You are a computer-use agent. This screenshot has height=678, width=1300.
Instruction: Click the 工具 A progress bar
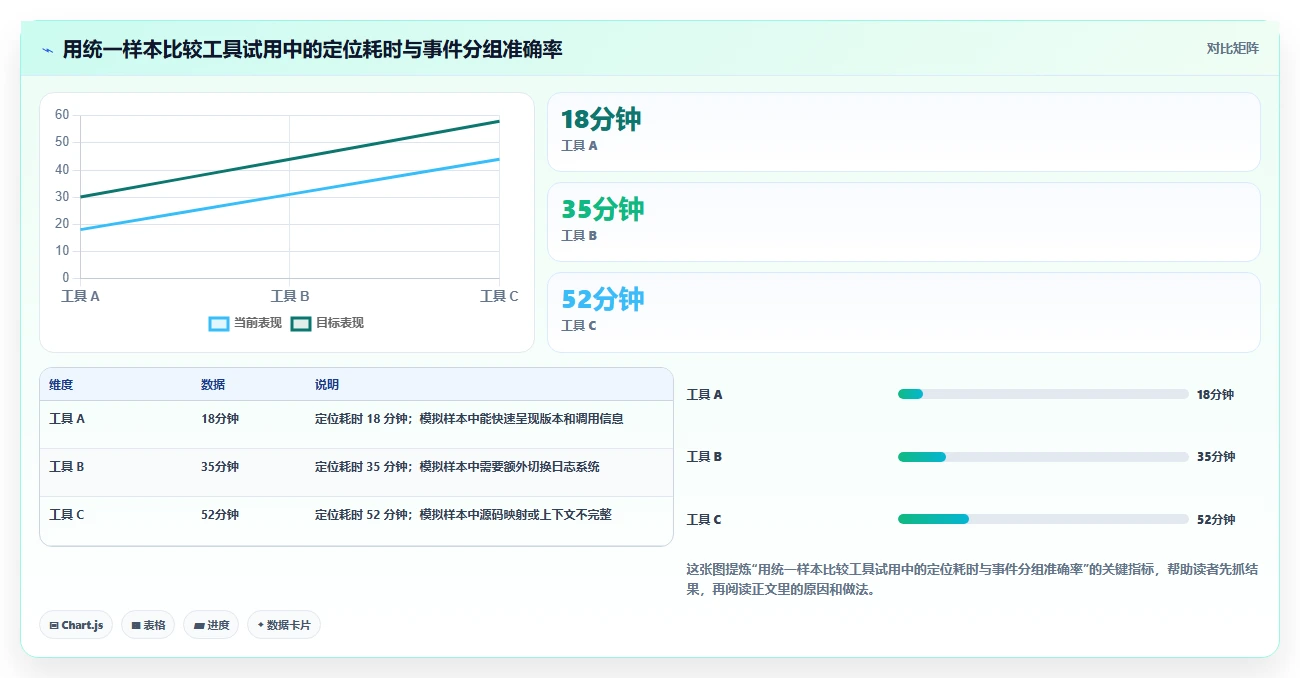1043,394
